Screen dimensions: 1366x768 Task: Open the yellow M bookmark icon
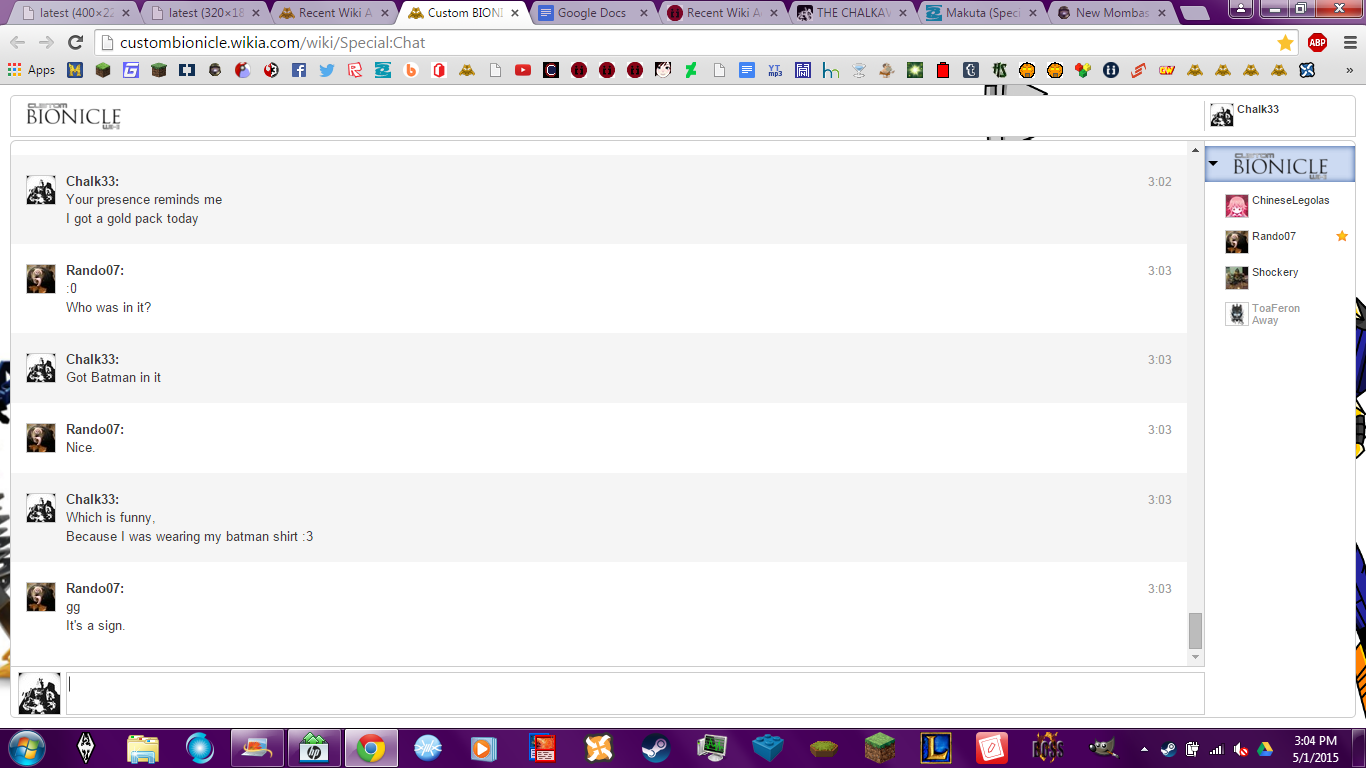(75, 70)
